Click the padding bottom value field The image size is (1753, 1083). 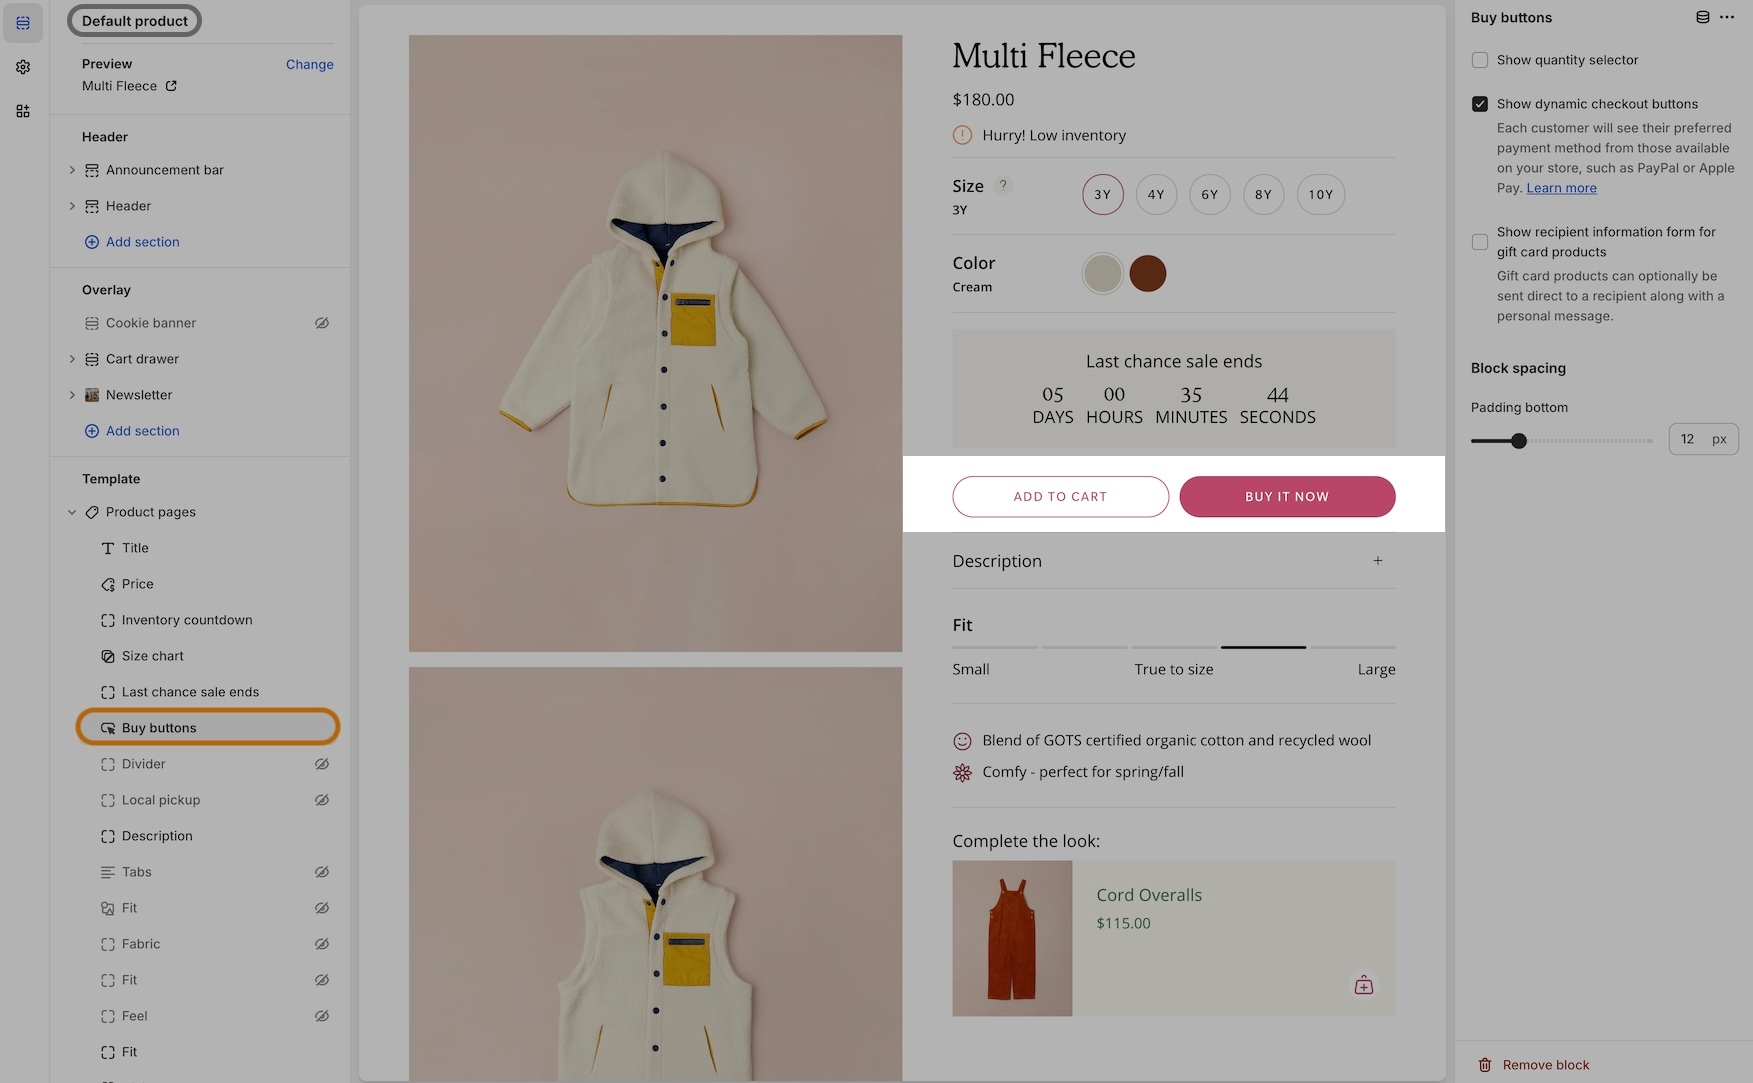1690,439
